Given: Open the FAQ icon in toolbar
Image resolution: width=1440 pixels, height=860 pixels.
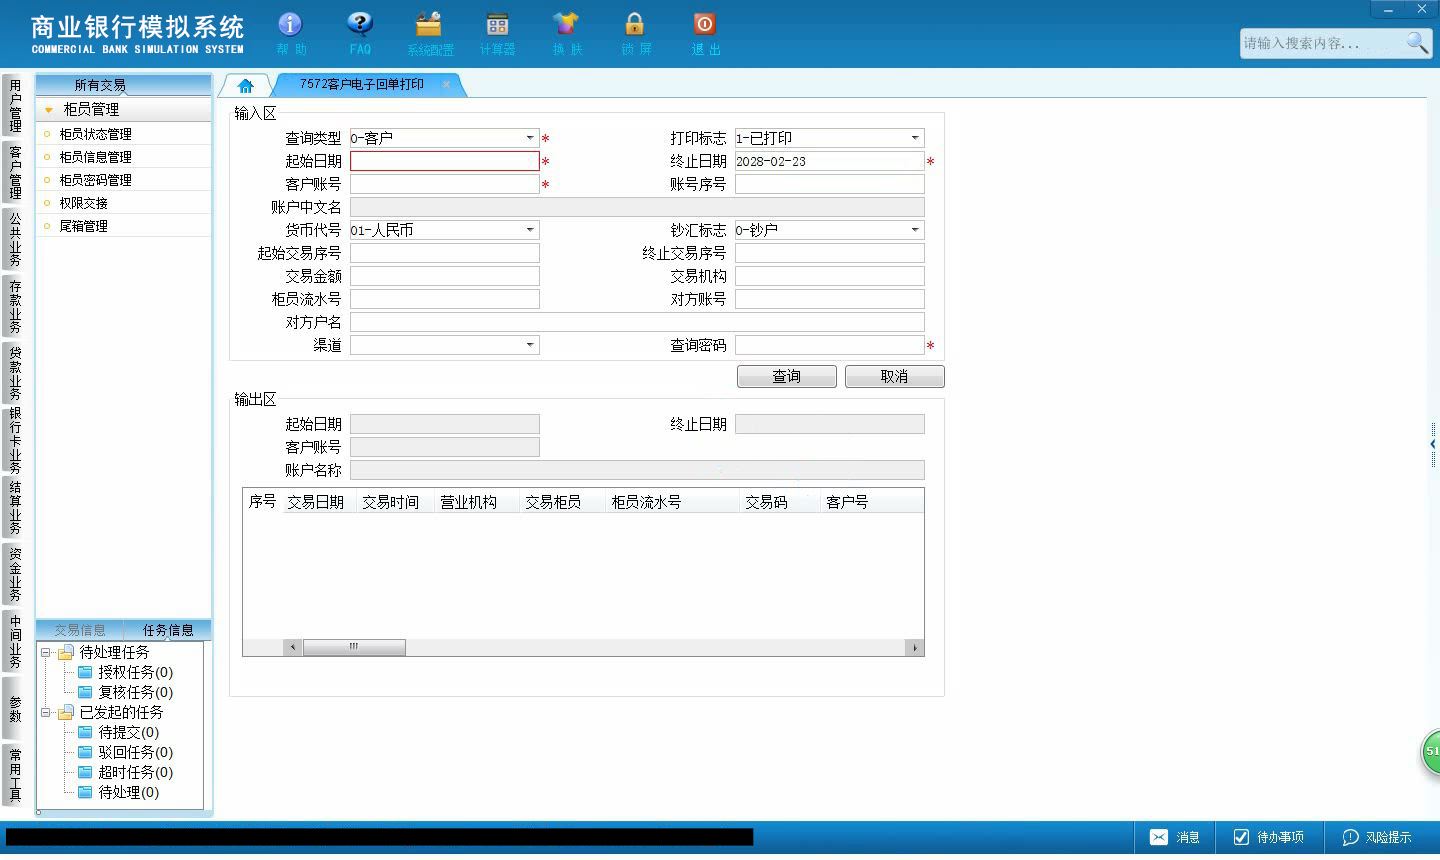Looking at the screenshot, I should point(360,33).
